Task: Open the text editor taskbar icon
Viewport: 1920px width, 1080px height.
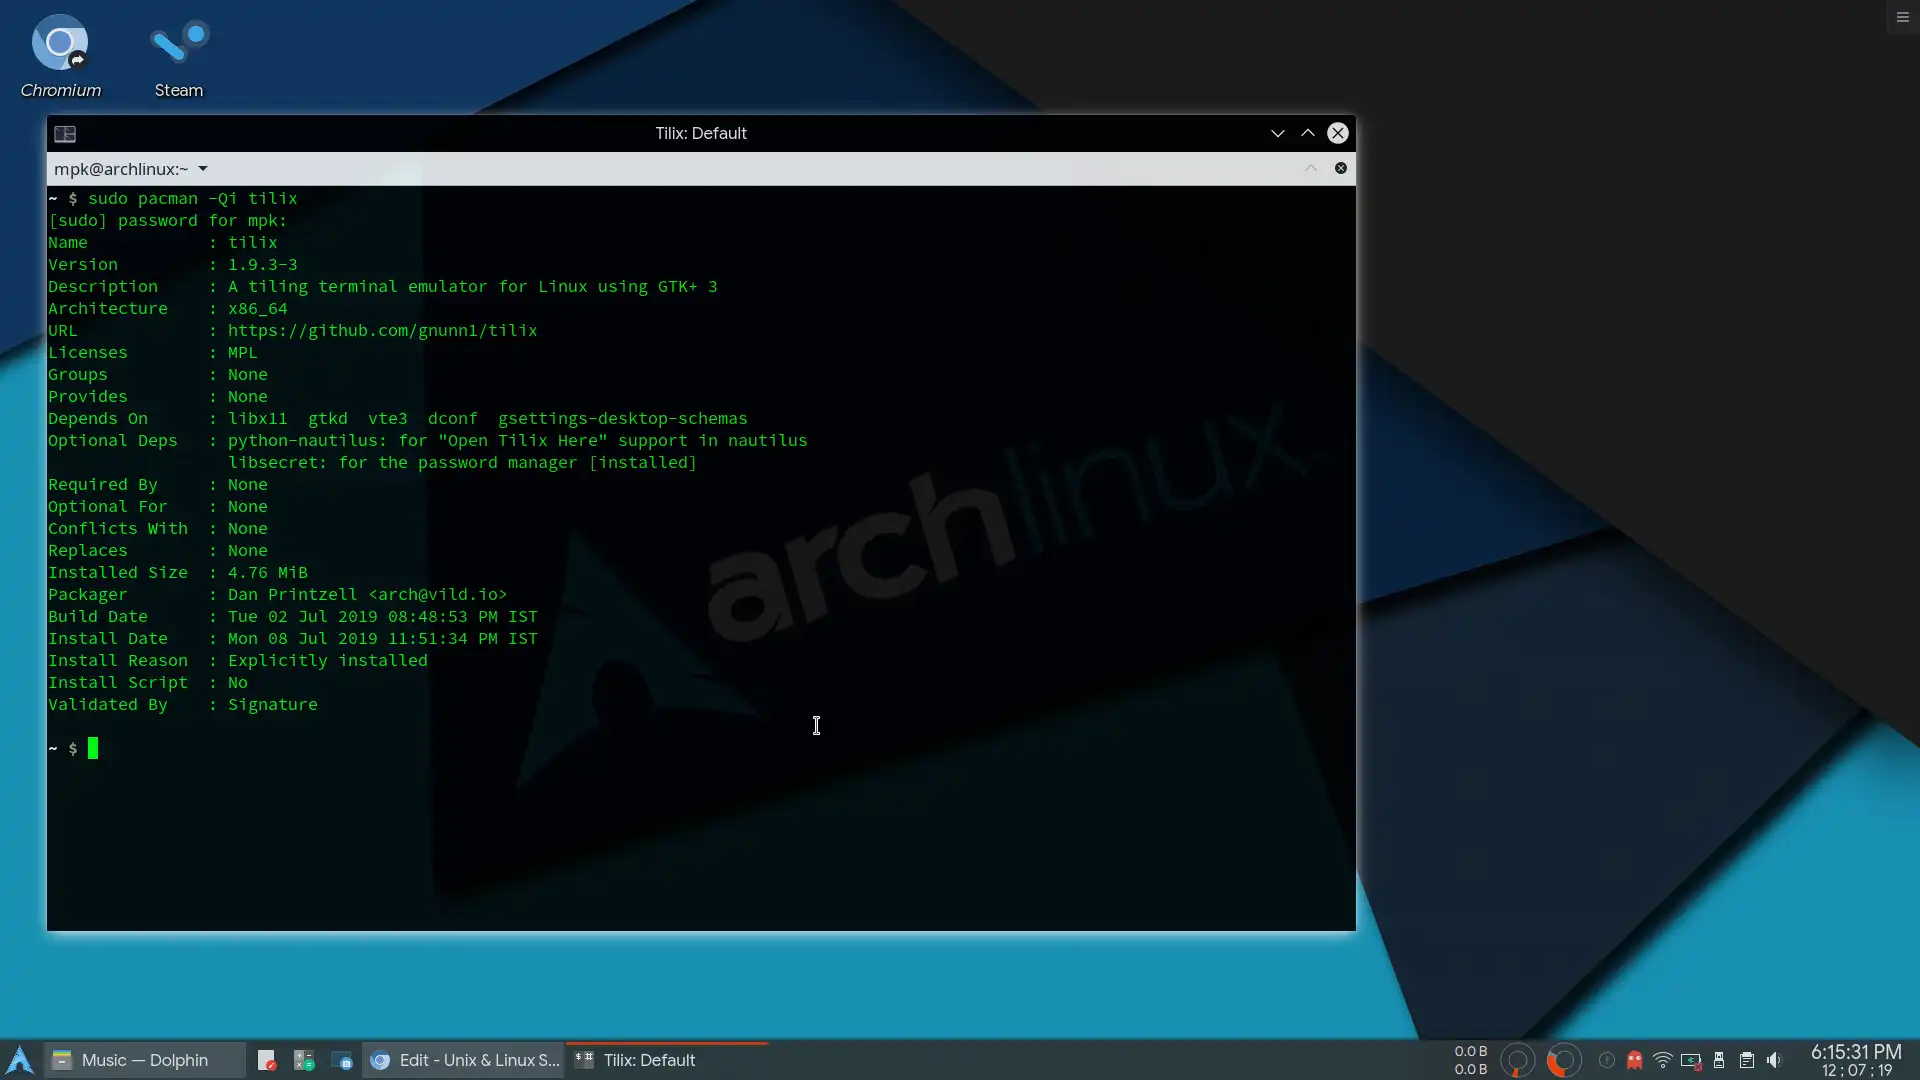Action: pos(266,1060)
